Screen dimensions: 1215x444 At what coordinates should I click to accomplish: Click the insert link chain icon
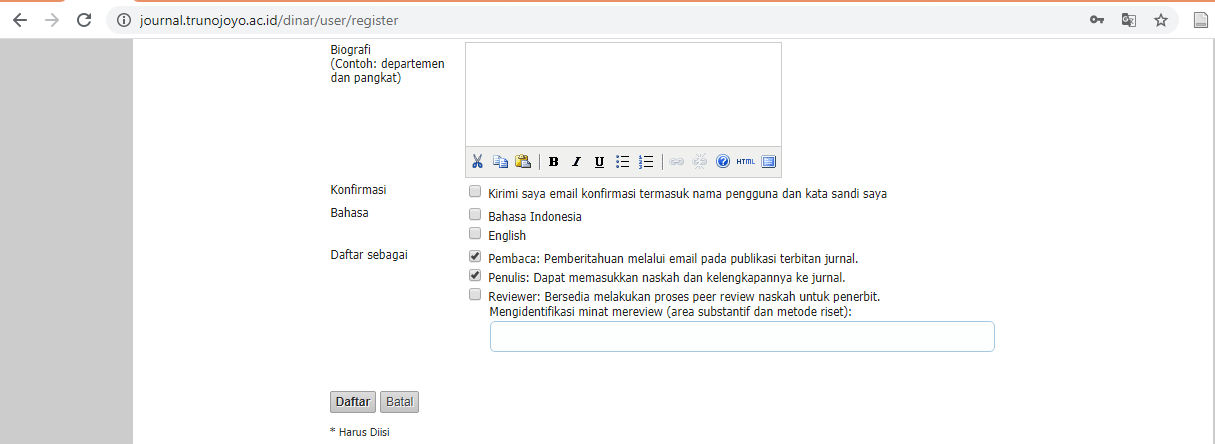677,162
